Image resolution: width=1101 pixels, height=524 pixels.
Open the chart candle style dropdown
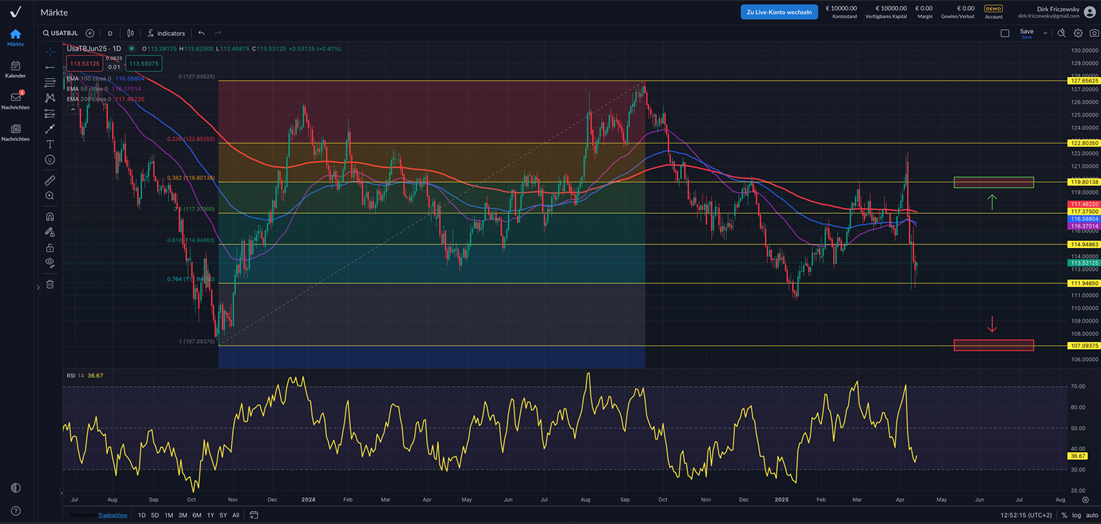[131, 33]
